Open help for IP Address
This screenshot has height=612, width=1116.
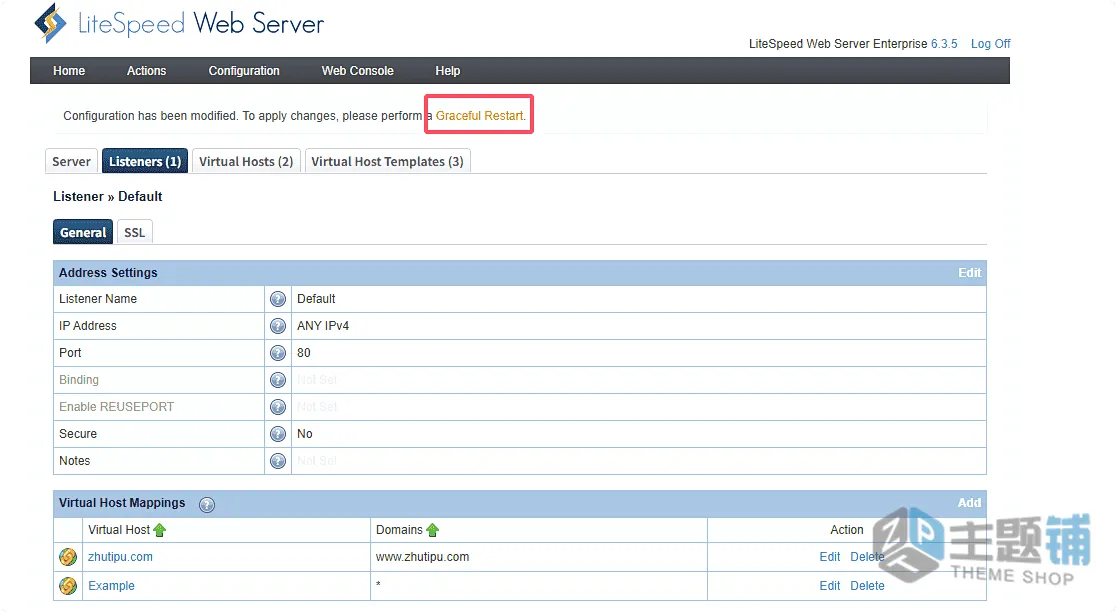pos(278,326)
